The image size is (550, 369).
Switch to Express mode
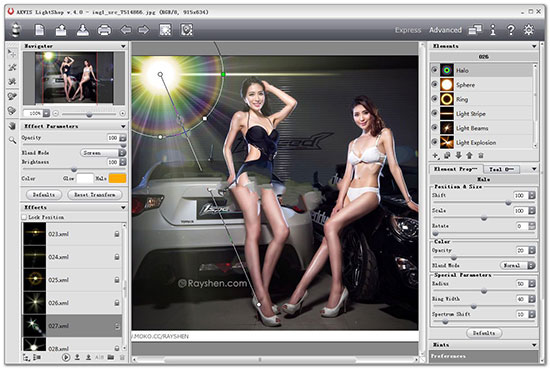point(408,30)
